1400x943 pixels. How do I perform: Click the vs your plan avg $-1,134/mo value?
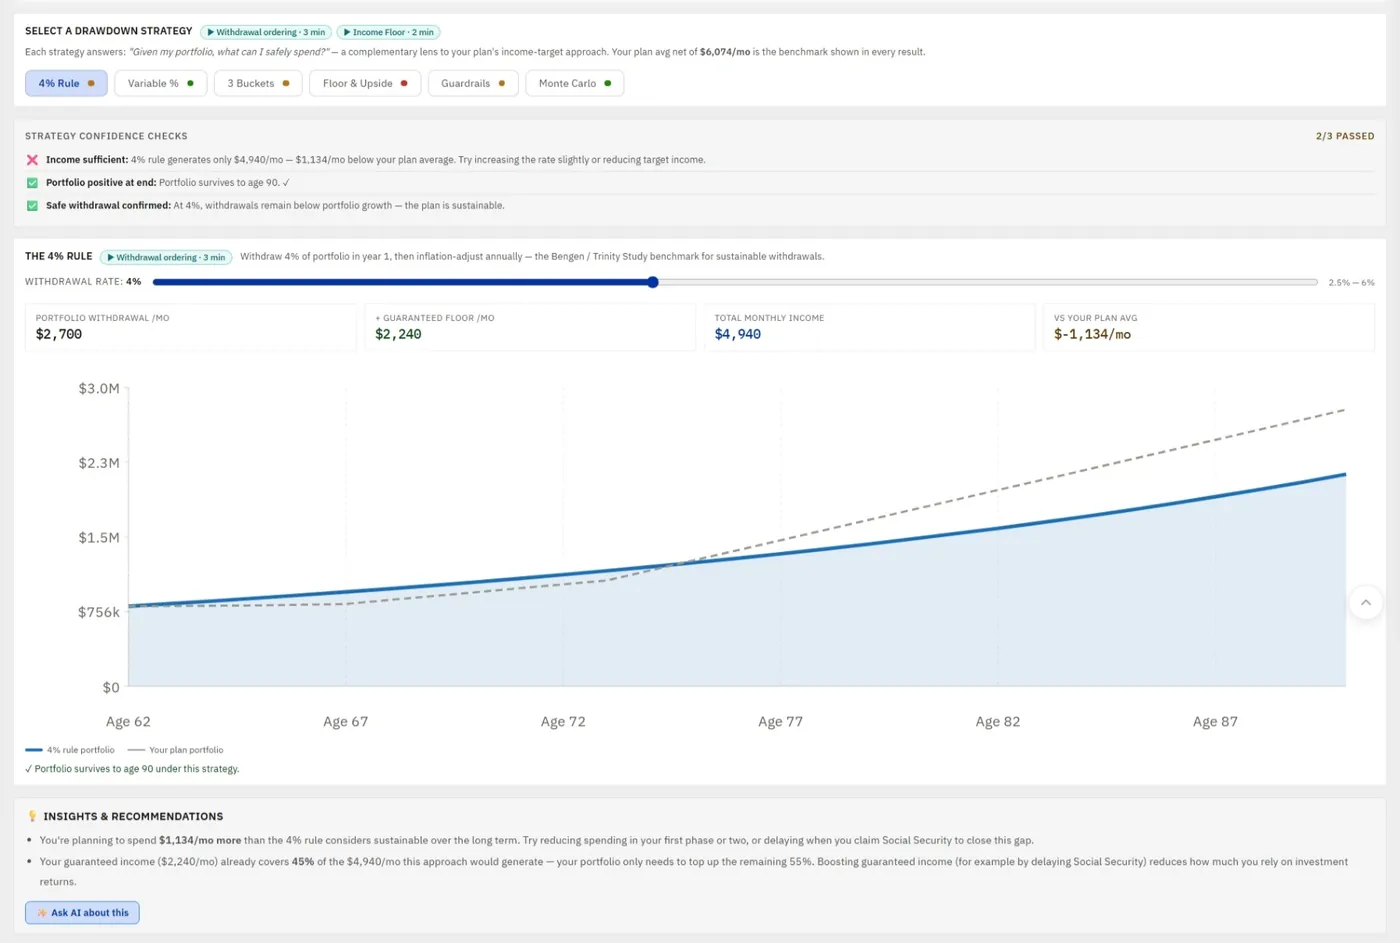click(1092, 334)
